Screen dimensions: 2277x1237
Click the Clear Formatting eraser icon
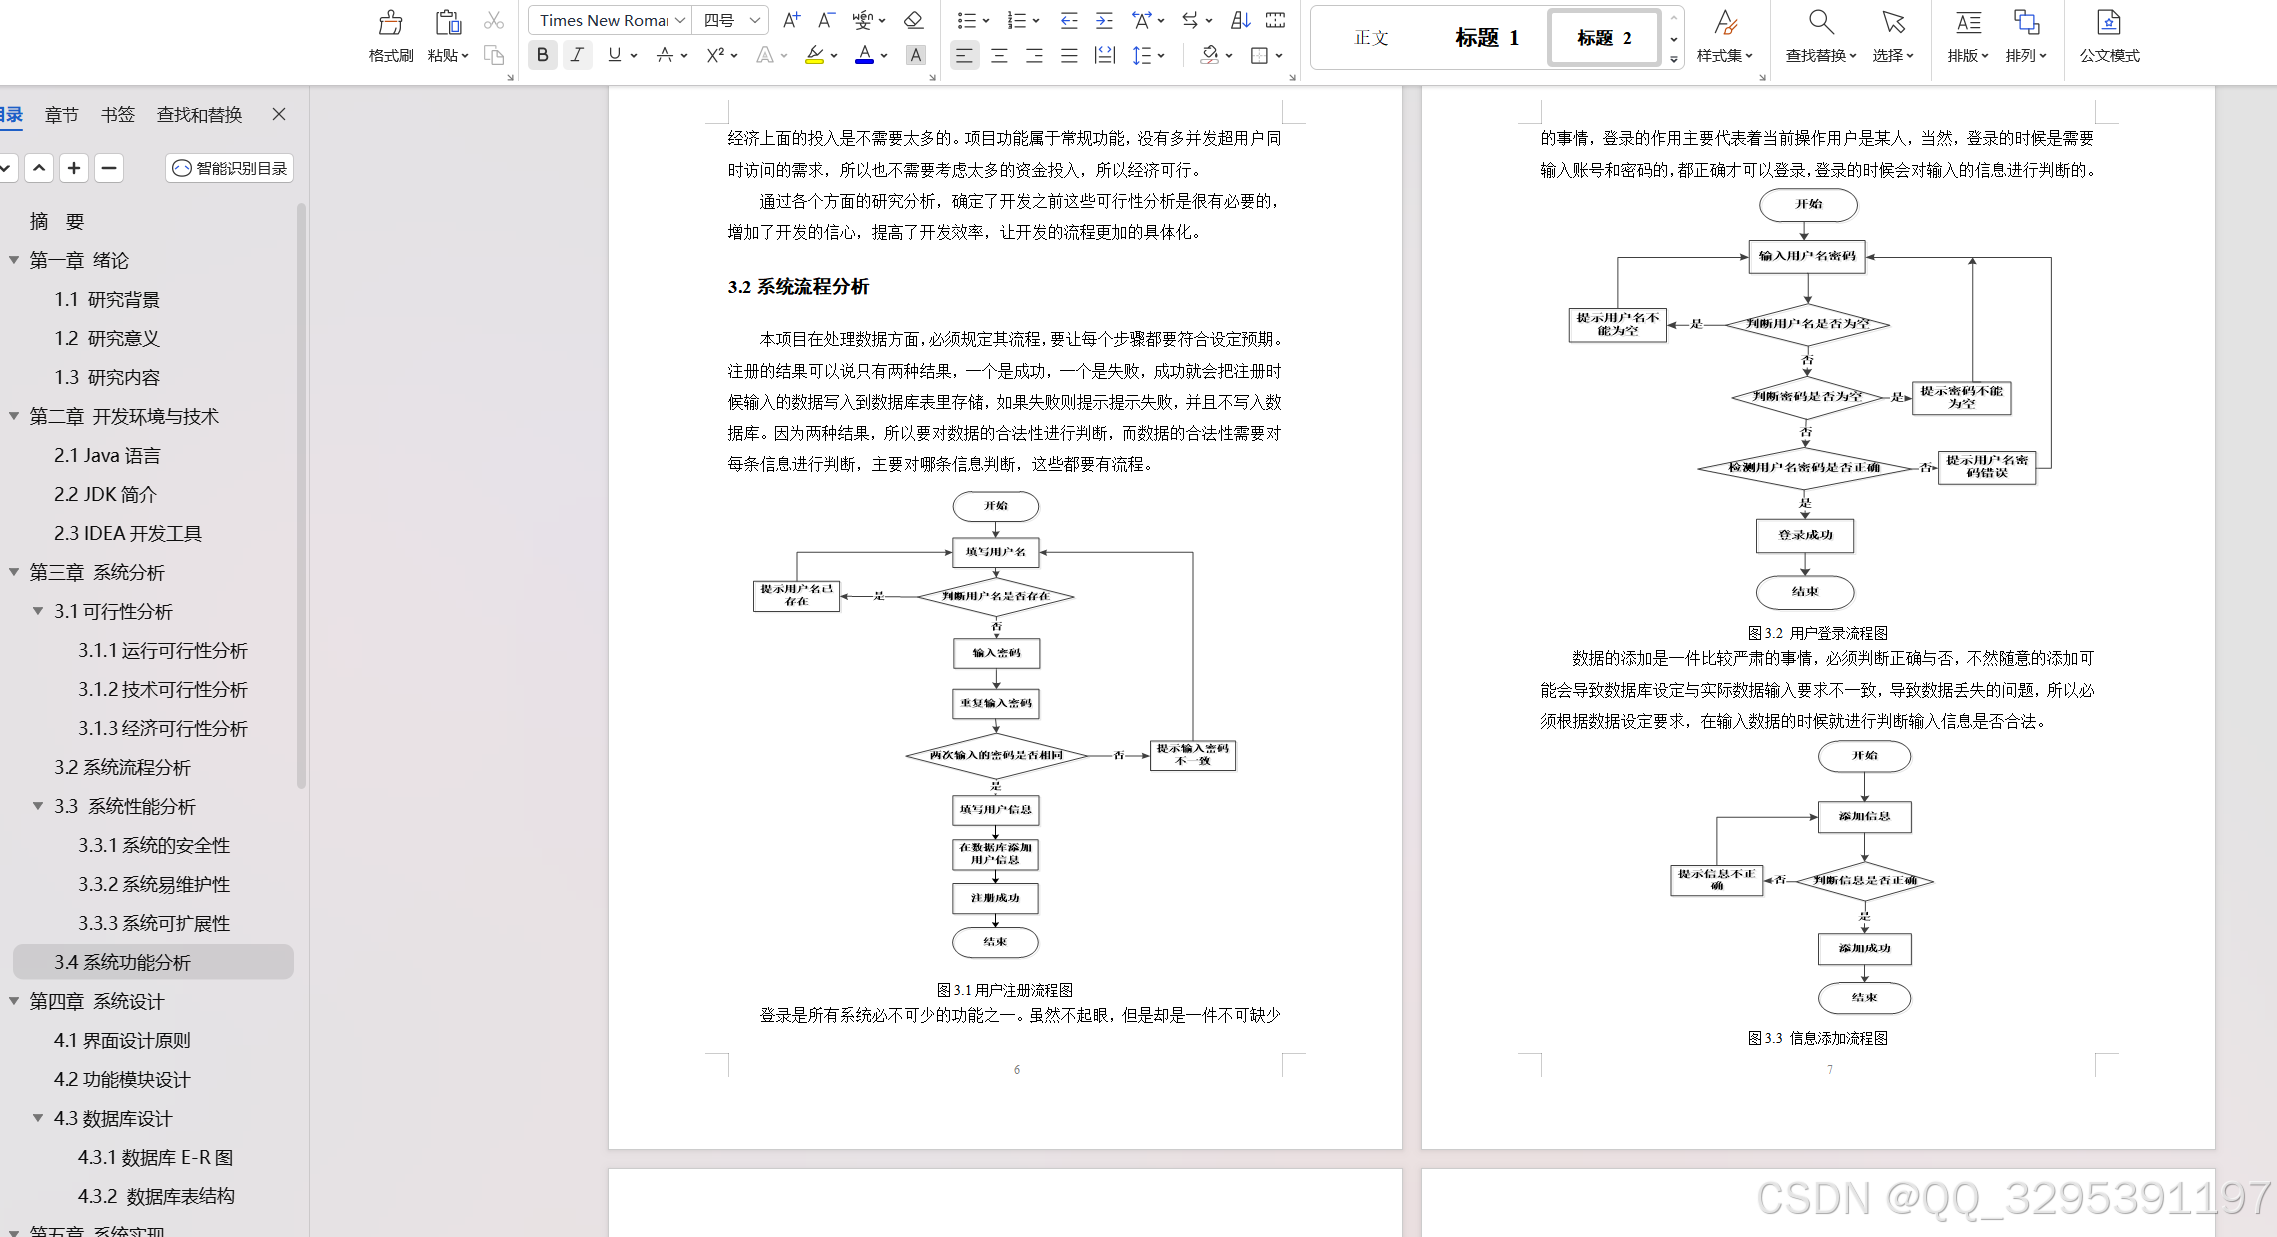pyautogui.click(x=913, y=20)
